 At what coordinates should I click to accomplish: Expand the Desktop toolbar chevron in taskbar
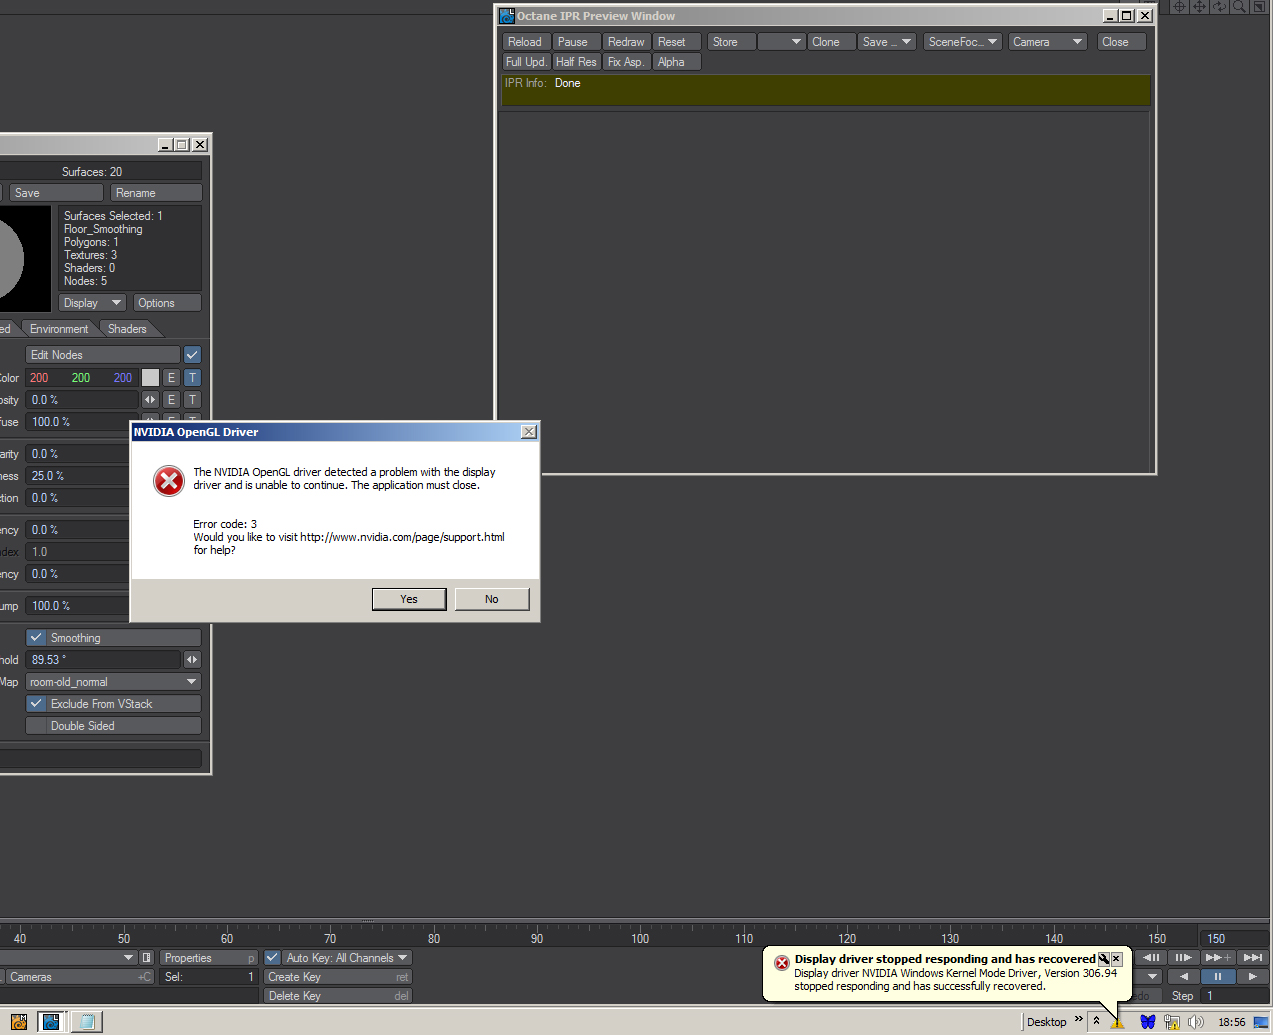click(x=1079, y=1020)
